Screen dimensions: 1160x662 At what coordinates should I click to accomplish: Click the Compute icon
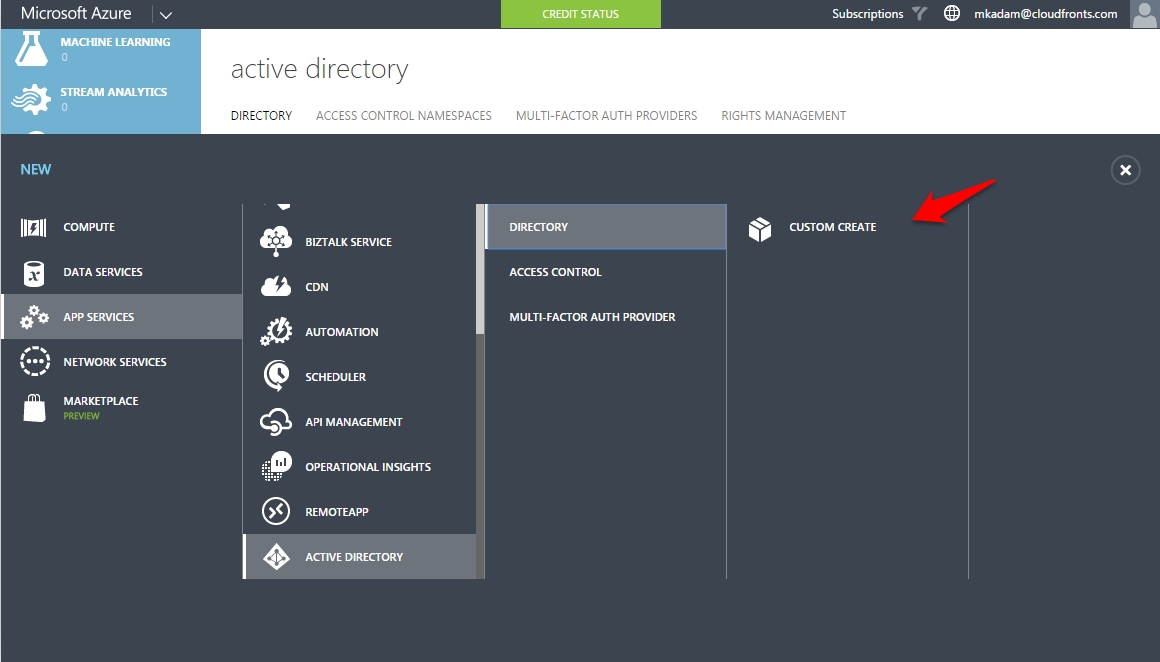pyautogui.click(x=33, y=227)
